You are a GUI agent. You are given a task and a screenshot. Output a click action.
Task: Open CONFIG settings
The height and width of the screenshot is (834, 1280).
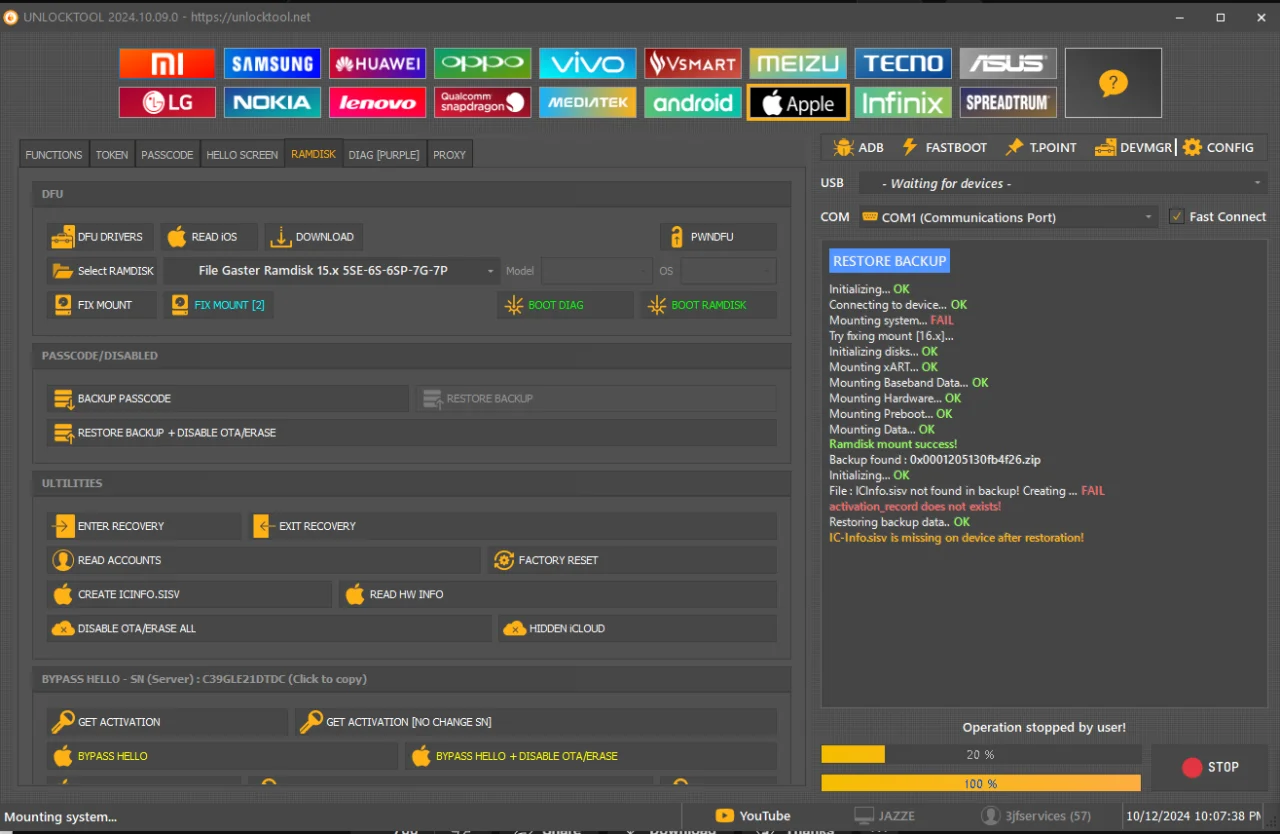[1217, 147]
